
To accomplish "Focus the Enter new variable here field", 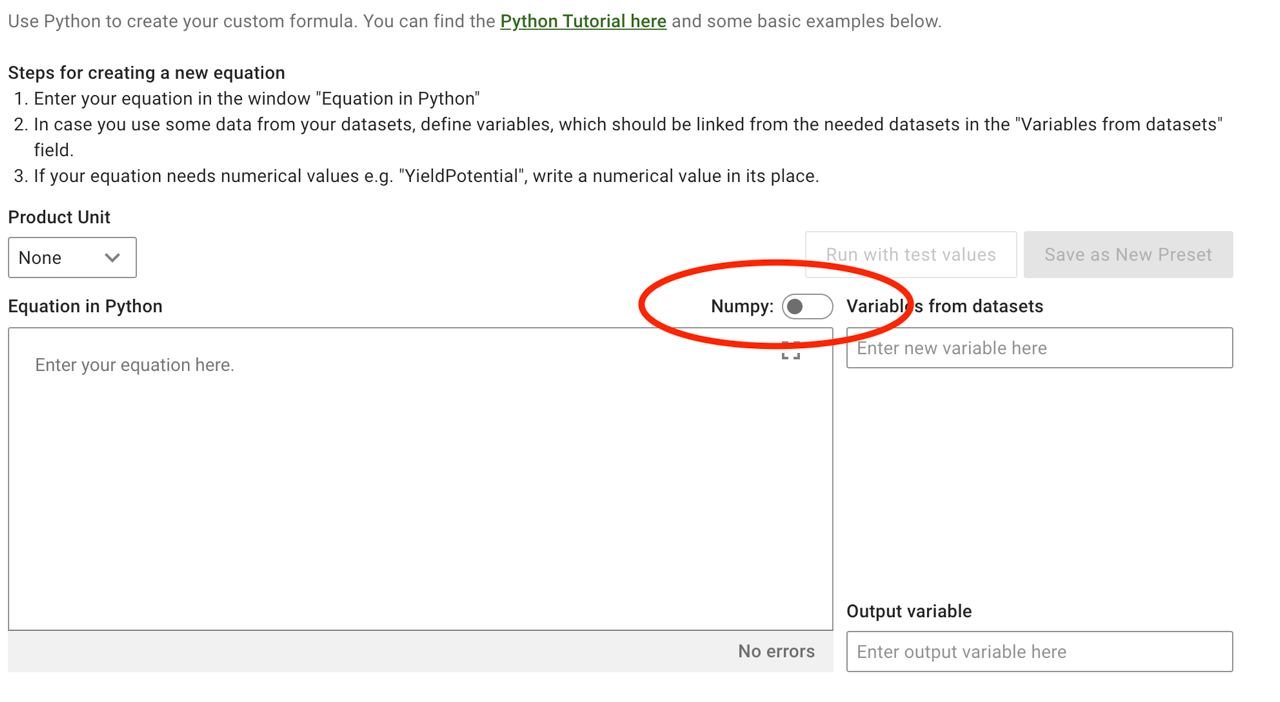I will click(x=1039, y=348).
